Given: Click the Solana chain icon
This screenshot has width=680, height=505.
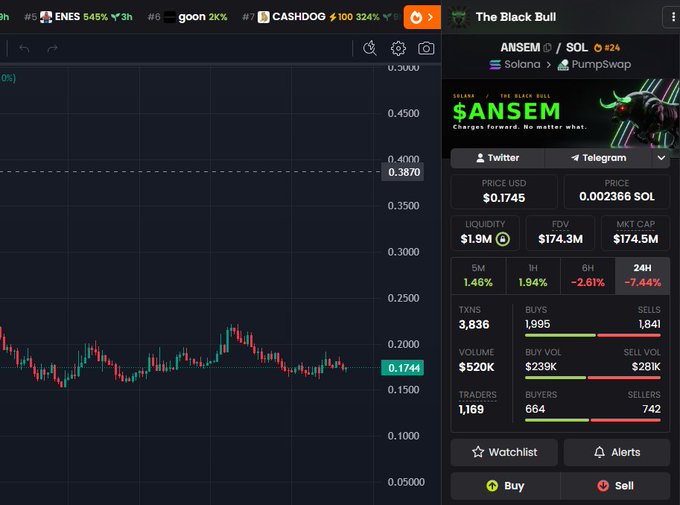Looking at the screenshot, I should click(x=495, y=65).
